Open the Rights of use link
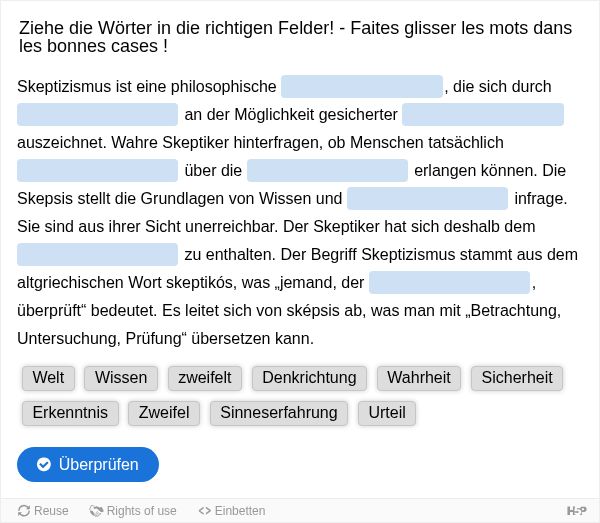 tap(133, 510)
